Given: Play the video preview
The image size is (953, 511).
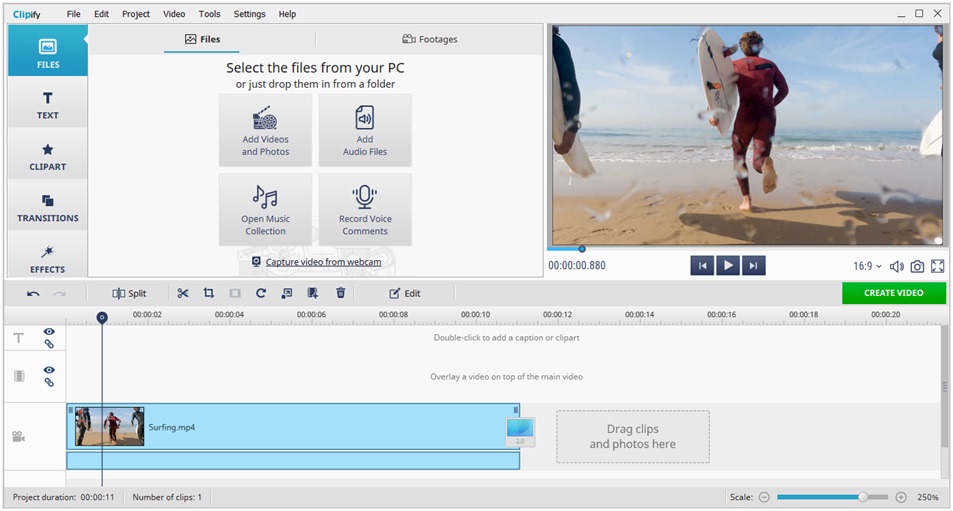Looking at the screenshot, I should click(x=728, y=266).
